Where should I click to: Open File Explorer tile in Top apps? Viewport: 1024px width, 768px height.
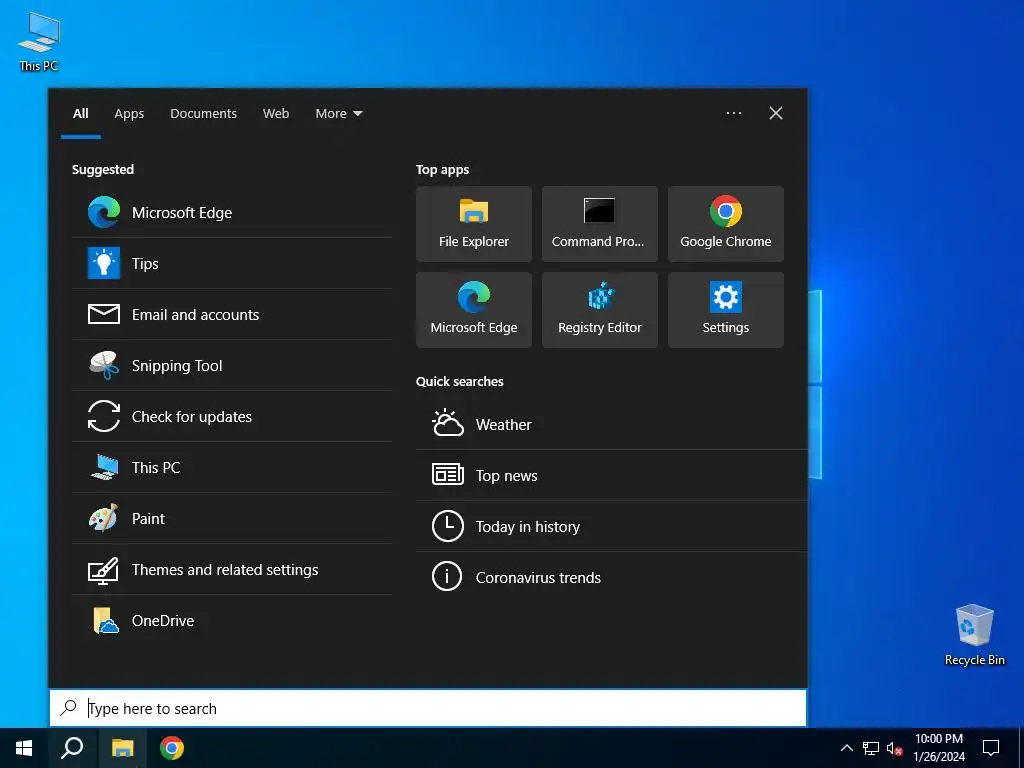point(473,224)
